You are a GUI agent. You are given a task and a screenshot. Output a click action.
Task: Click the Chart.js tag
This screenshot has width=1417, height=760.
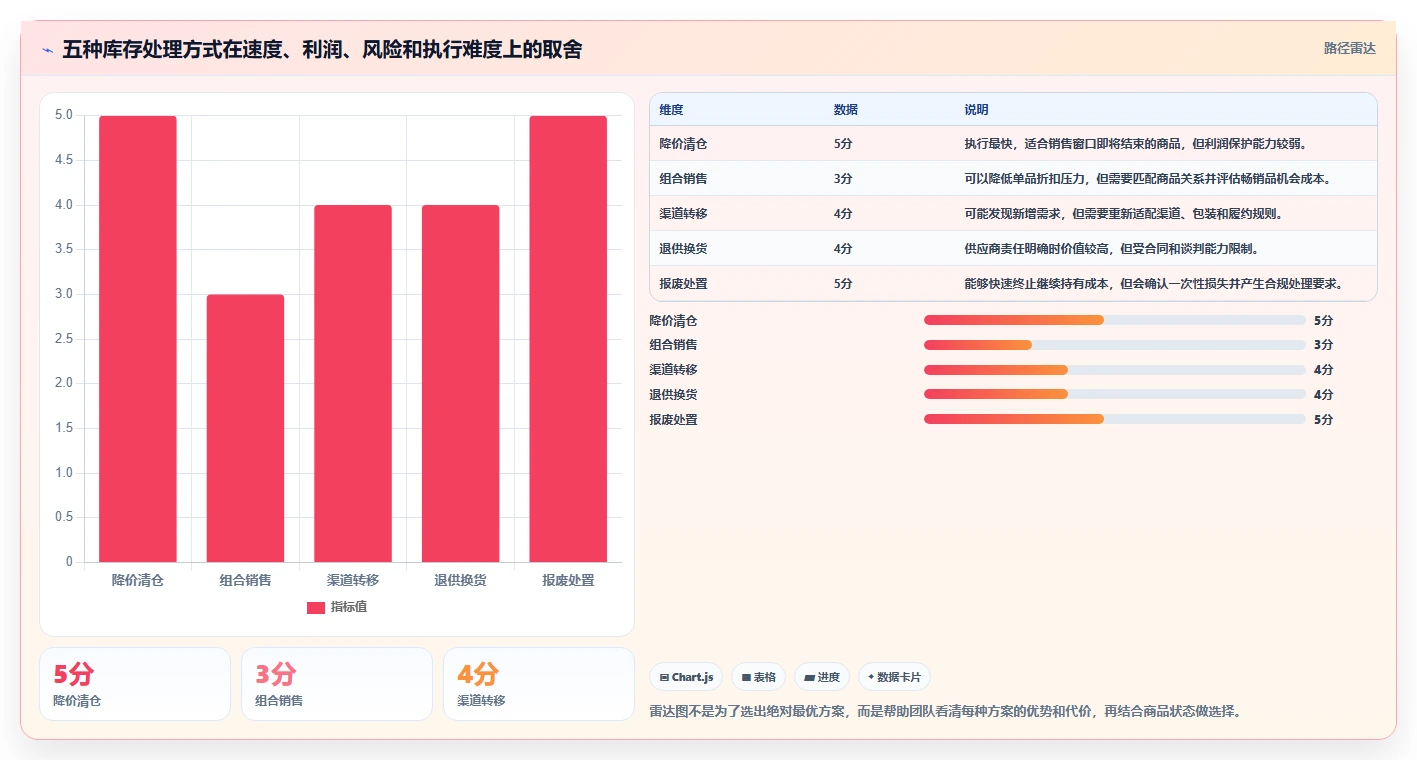687,677
